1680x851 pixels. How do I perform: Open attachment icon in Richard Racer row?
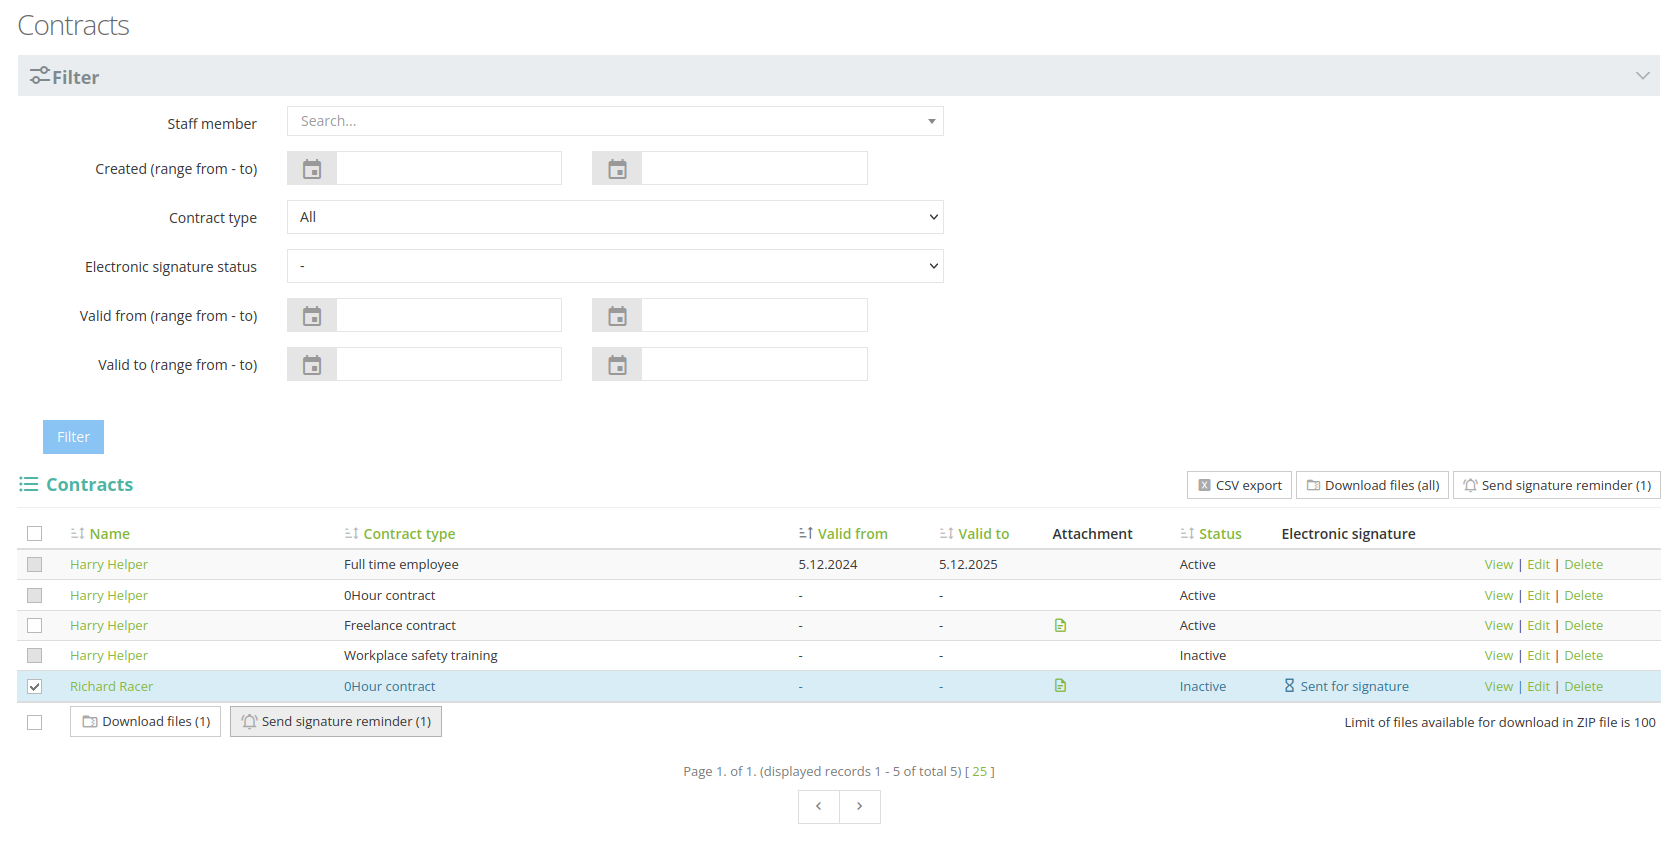(1060, 686)
